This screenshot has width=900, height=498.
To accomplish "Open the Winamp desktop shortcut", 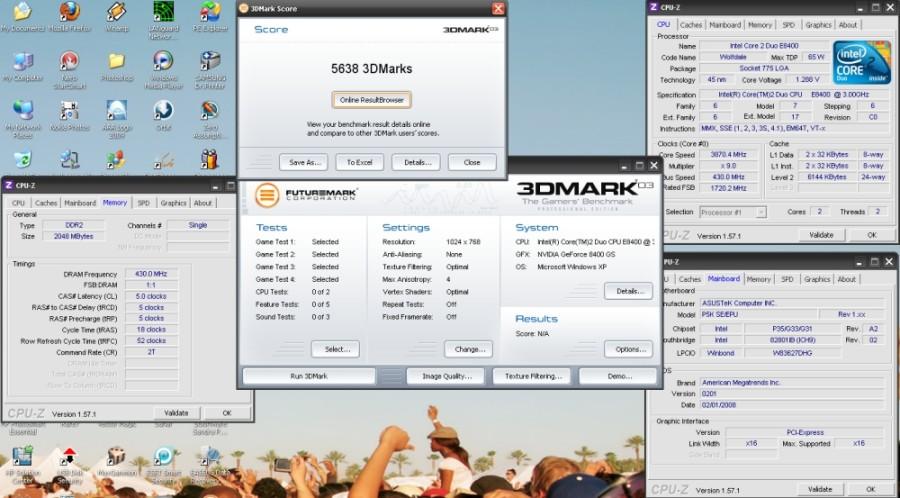I will click(x=117, y=12).
